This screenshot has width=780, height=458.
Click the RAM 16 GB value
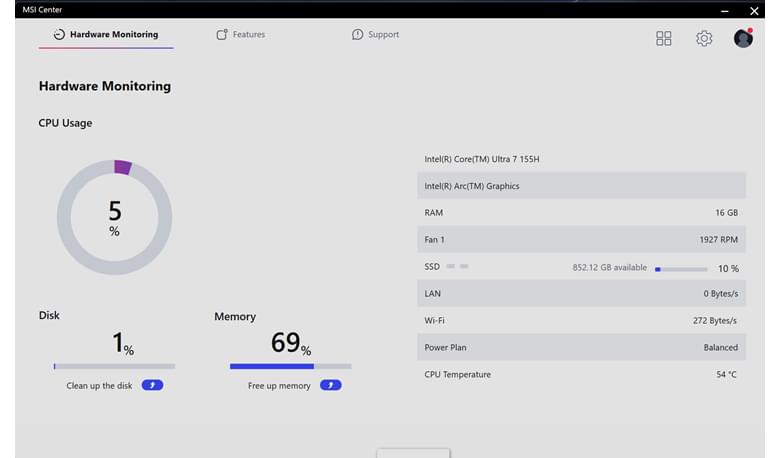[726, 213]
